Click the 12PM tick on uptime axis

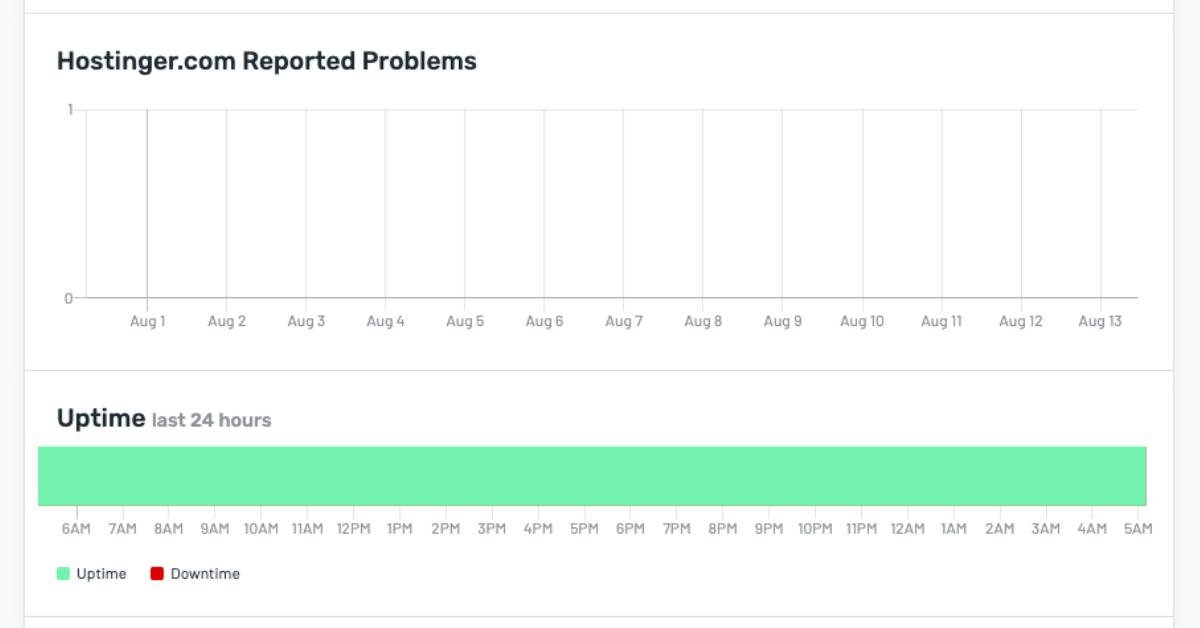(353, 529)
